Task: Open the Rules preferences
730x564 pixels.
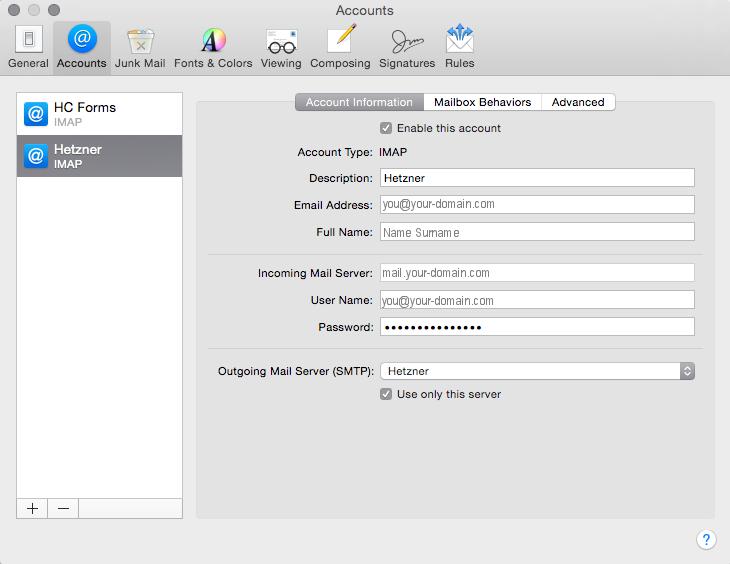Action: (460, 47)
